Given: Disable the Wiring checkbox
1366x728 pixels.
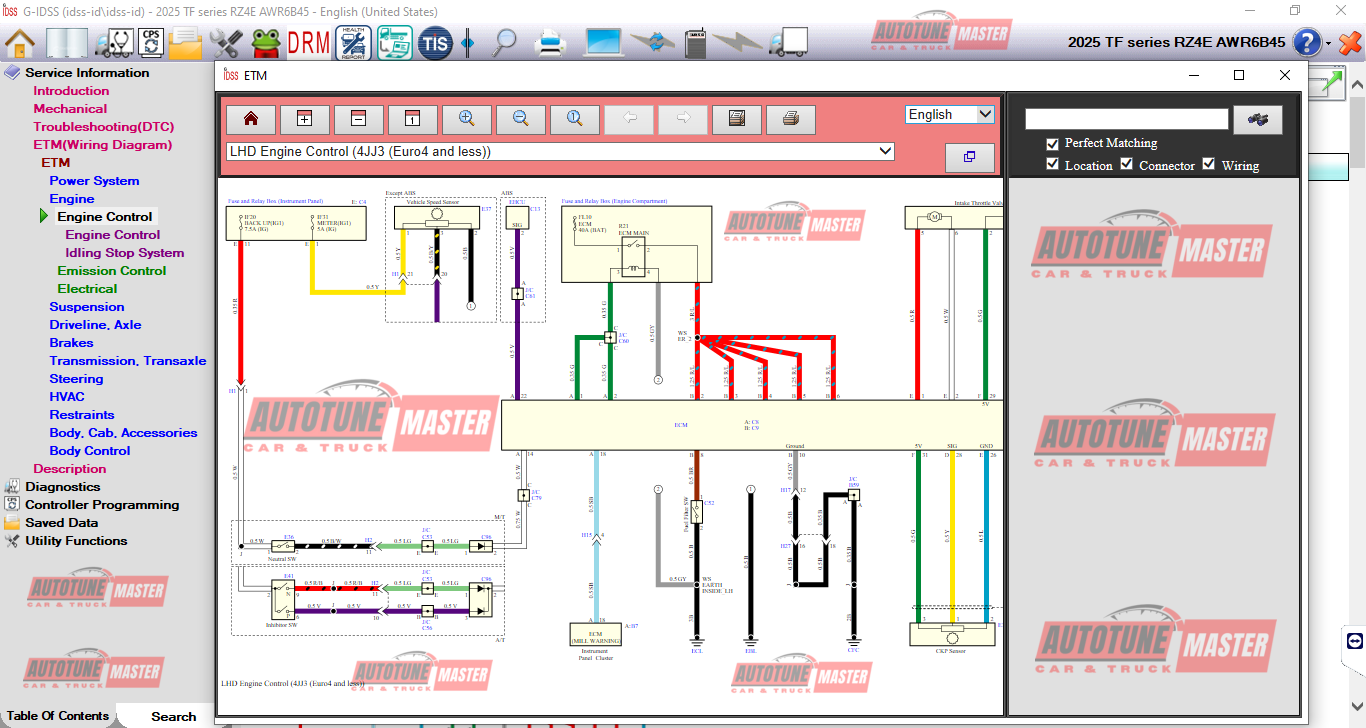Looking at the screenshot, I should click(x=1209, y=165).
